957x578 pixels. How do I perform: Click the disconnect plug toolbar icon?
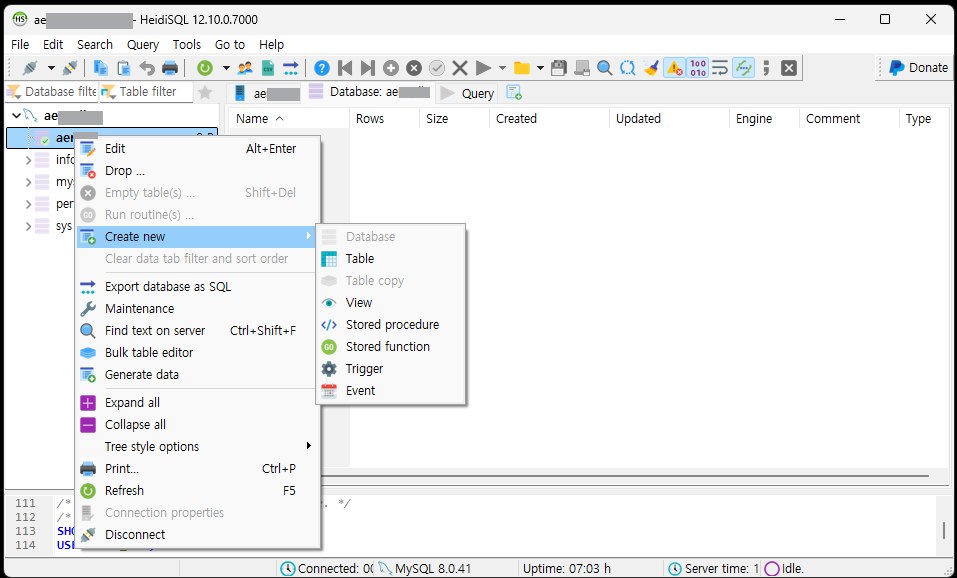pos(70,68)
